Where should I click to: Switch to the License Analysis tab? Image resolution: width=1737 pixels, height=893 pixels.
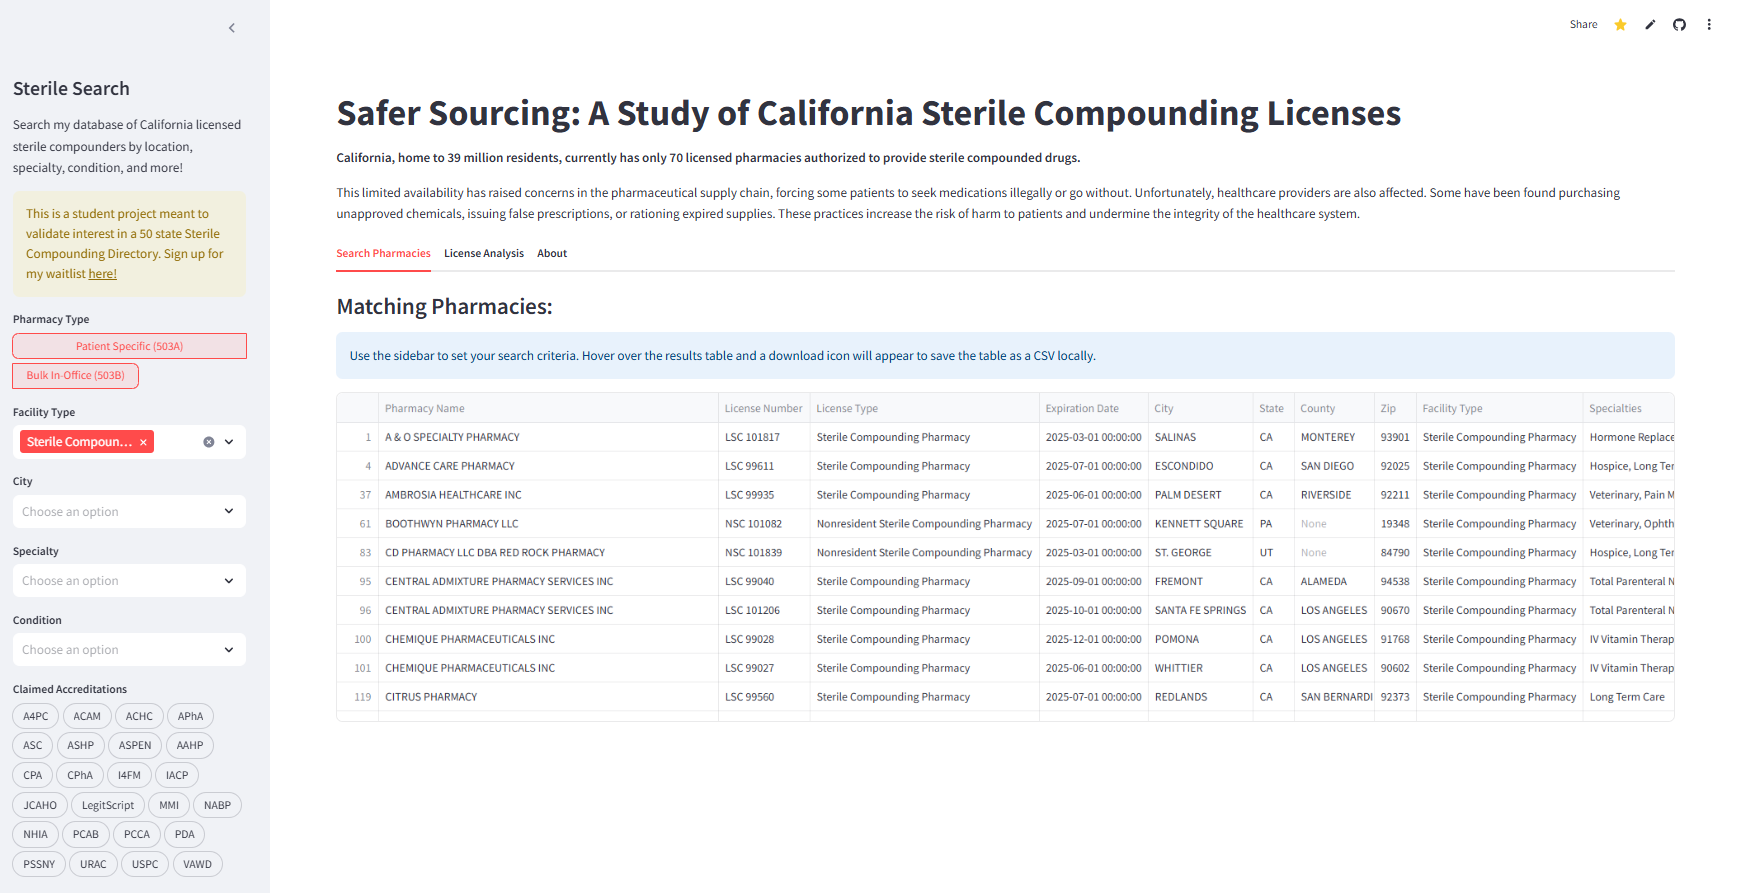[x=484, y=254]
